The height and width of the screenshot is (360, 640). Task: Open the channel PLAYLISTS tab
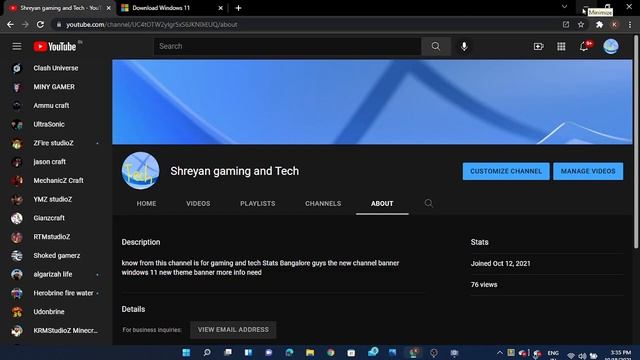258,203
